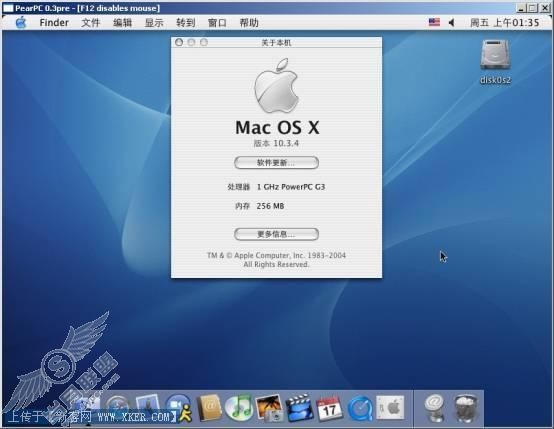Click the Mac OS X heading text
This screenshot has height=429, width=554.
(277, 127)
